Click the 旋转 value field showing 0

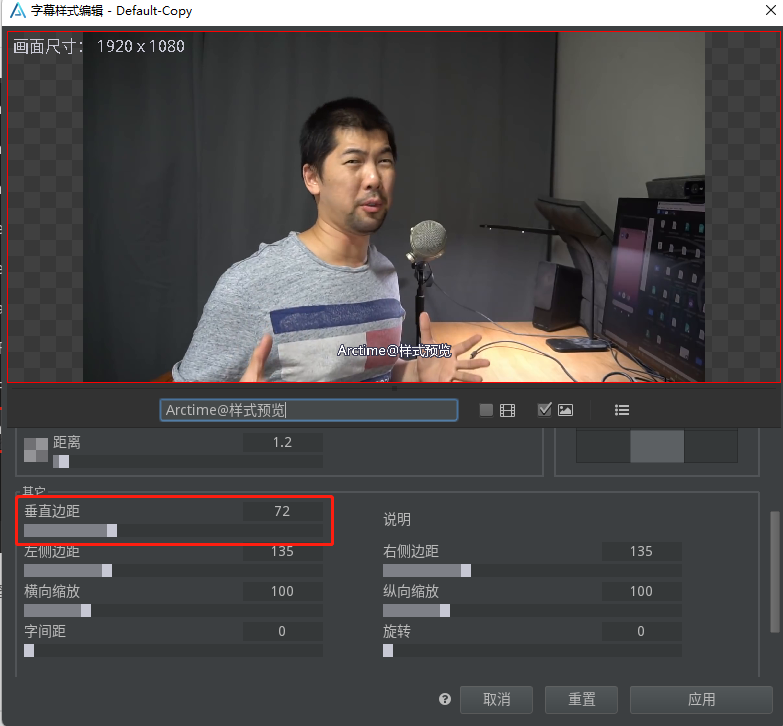642,631
